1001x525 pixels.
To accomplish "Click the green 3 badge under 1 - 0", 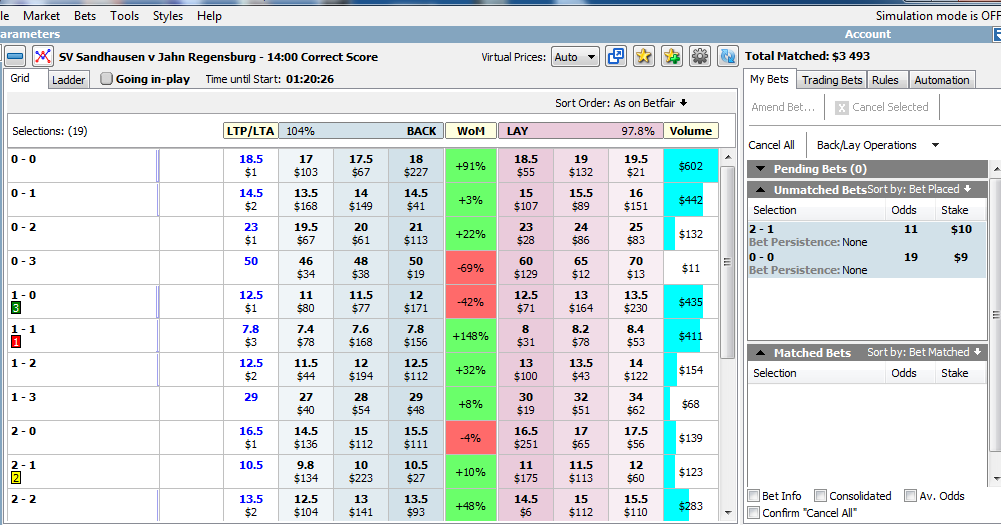I will [16, 308].
